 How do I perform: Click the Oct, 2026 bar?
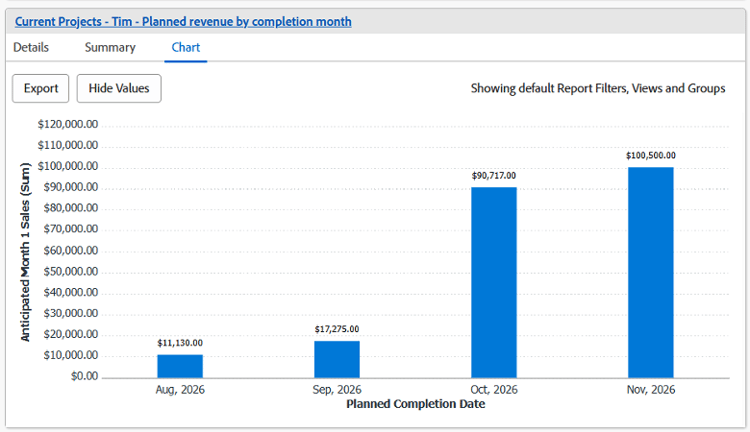pyautogui.click(x=494, y=282)
